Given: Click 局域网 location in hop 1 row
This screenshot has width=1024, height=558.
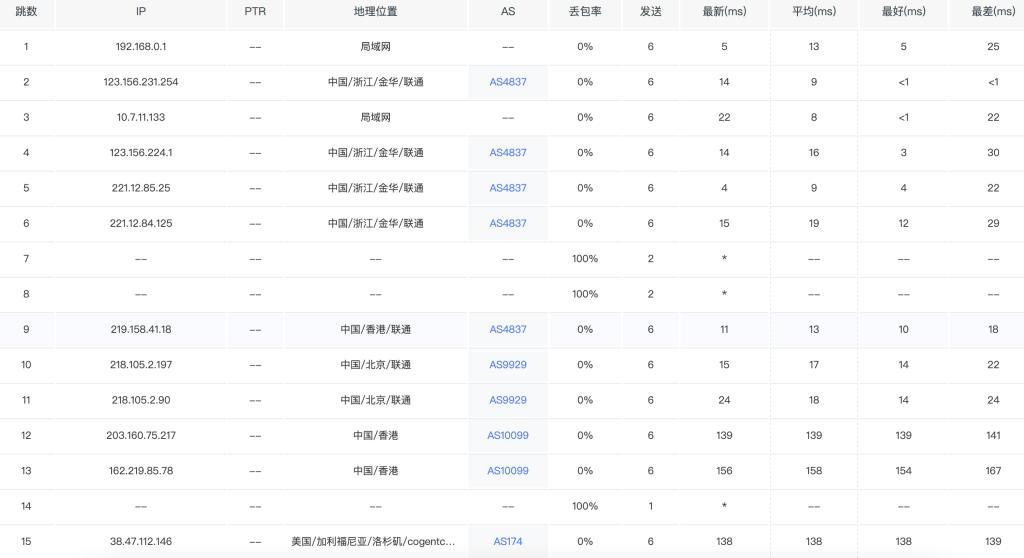Looking at the screenshot, I should click(x=376, y=46).
